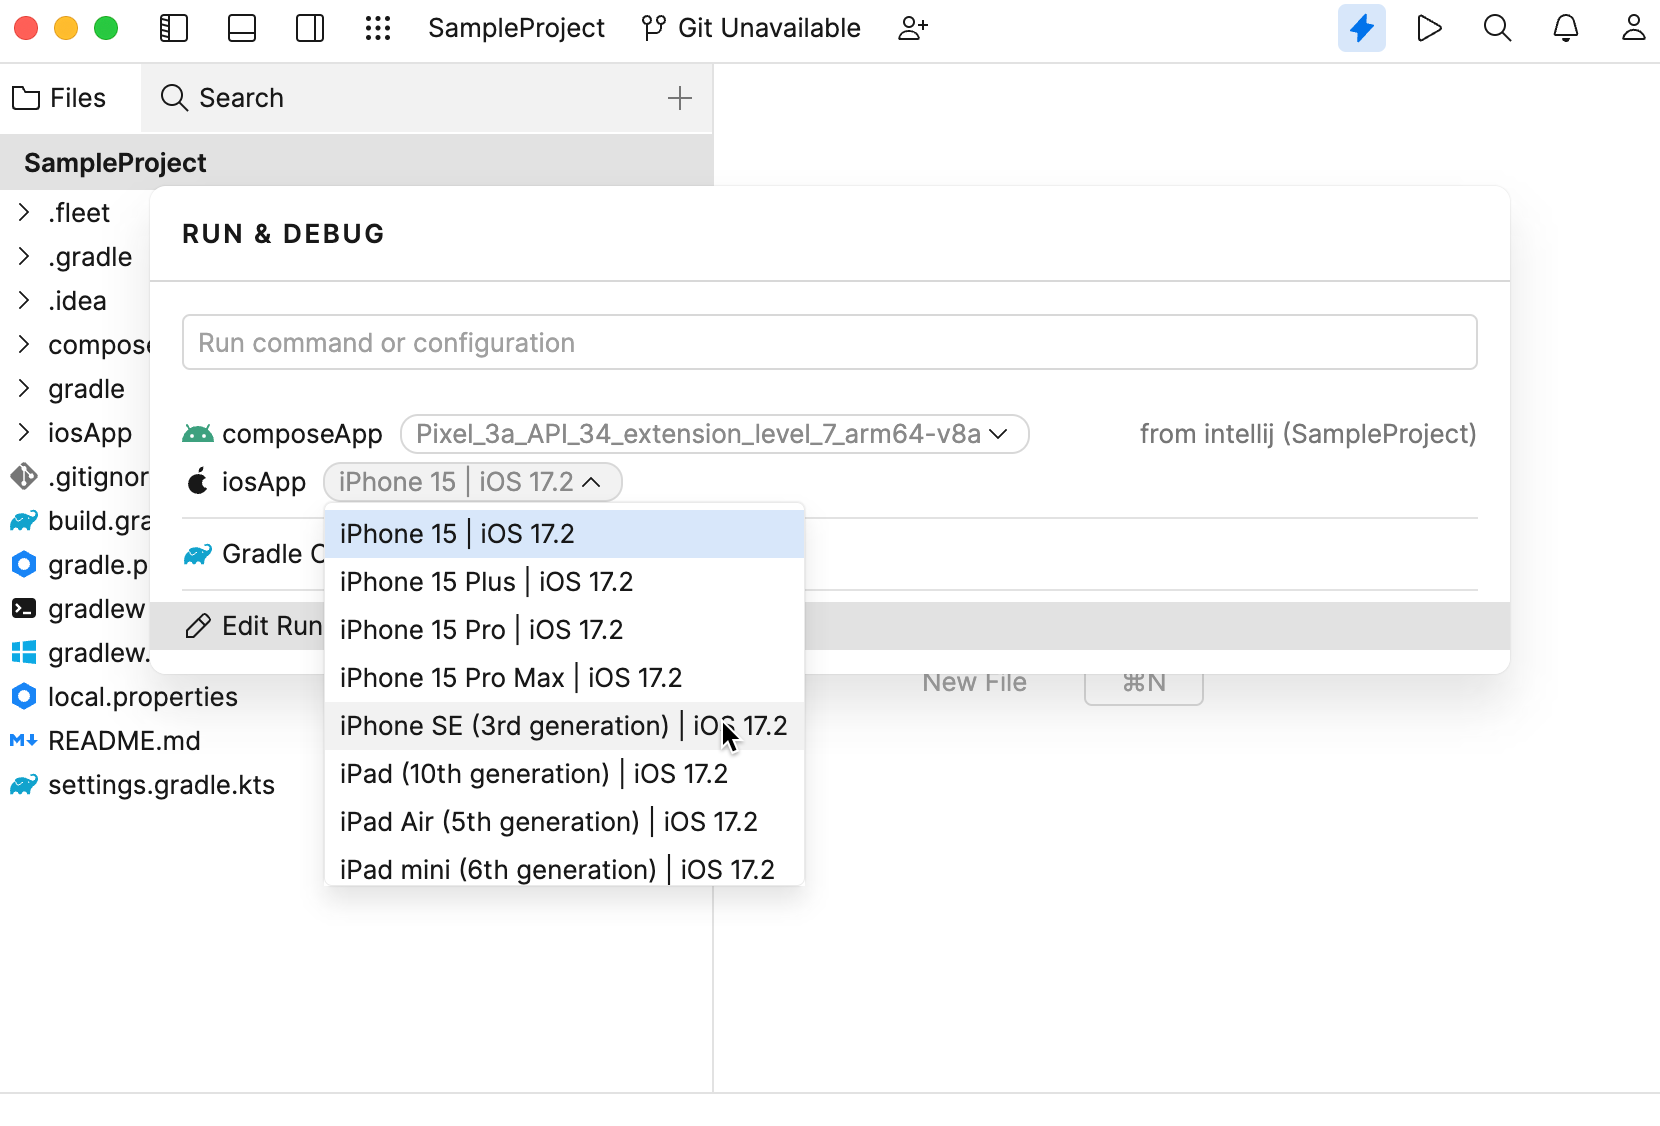Screen dimensions: 1660x1126
Task: Click the Android icon next to composeApp
Action: point(198,434)
